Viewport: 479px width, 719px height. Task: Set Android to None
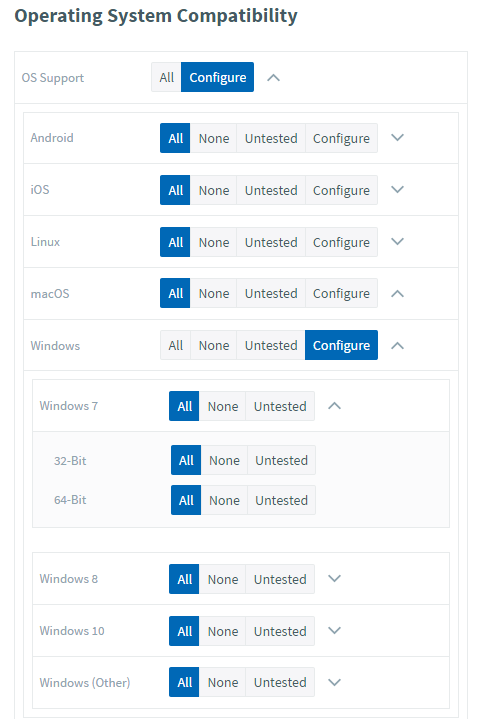click(214, 138)
